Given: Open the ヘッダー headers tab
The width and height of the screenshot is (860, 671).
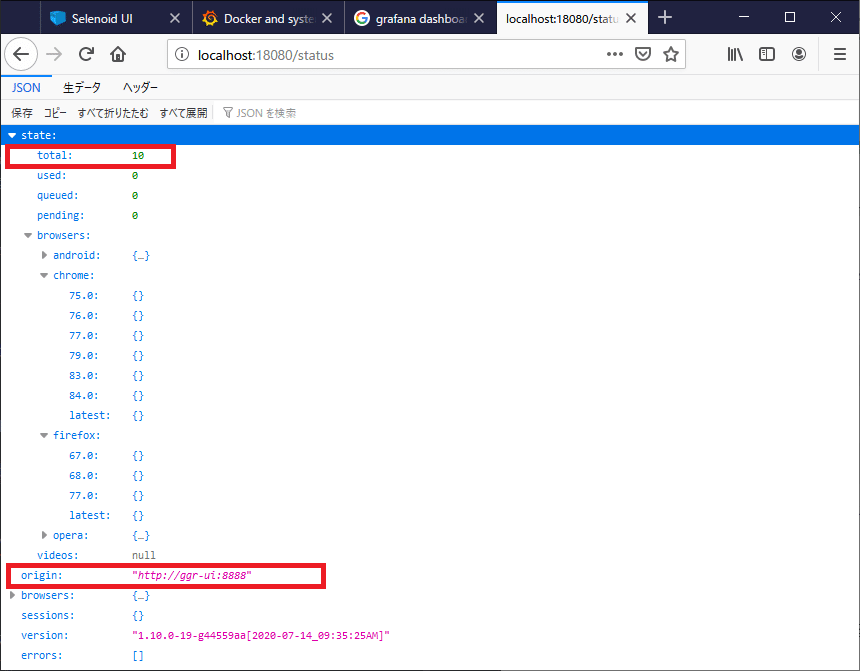Looking at the screenshot, I should [140, 87].
